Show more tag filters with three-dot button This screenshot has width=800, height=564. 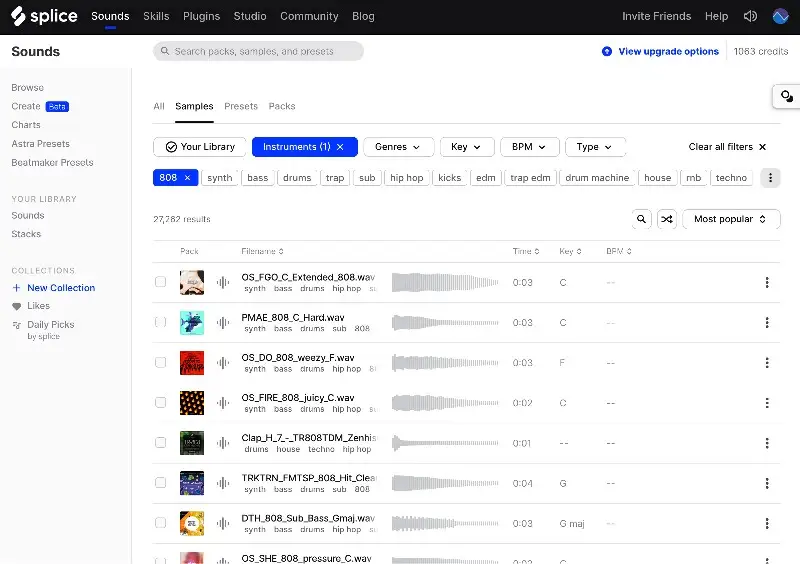[x=770, y=178]
